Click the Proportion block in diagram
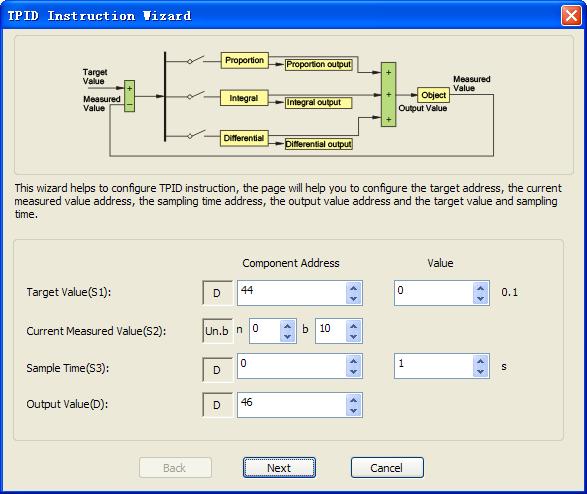This screenshot has height=494, width=587. click(244, 60)
